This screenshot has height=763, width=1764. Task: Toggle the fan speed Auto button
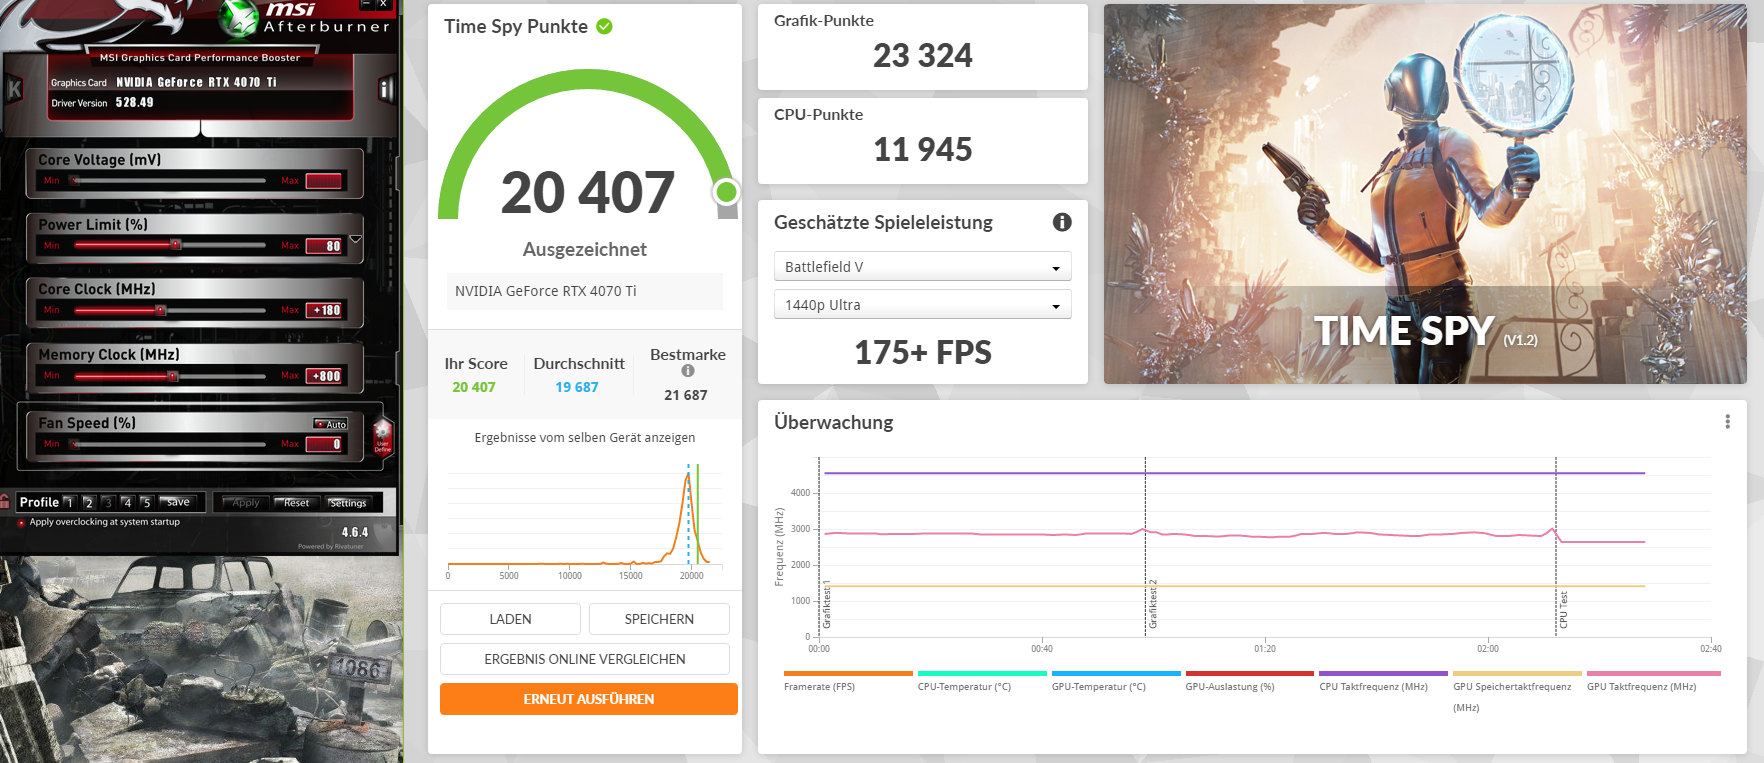[331, 424]
